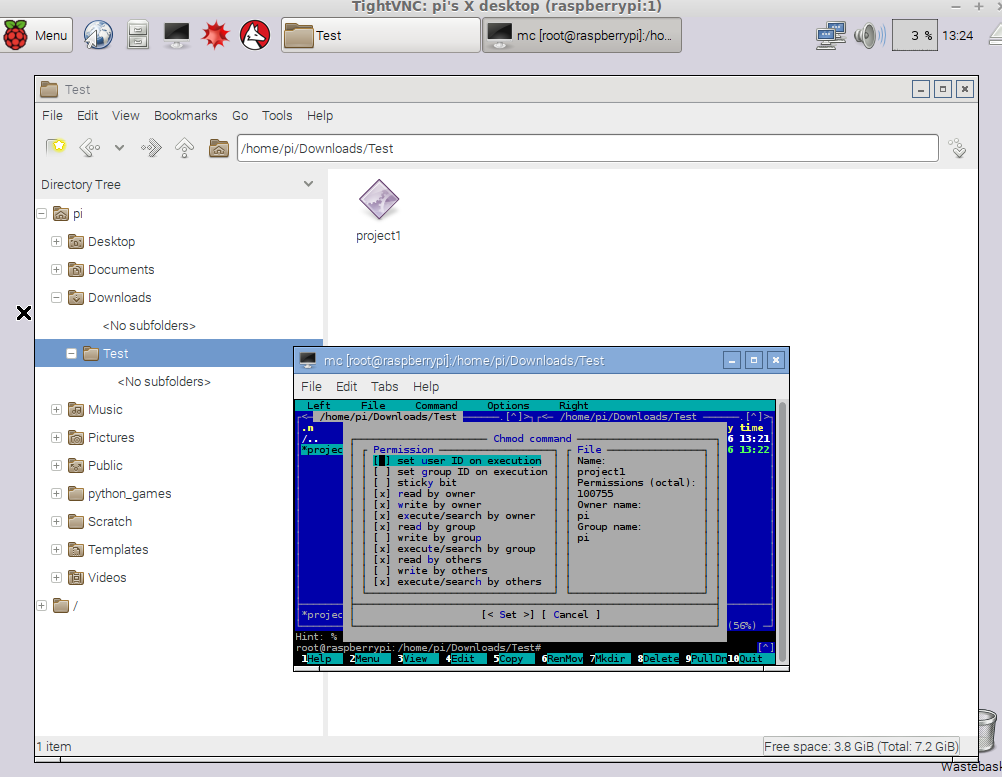Image resolution: width=1002 pixels, height=777 pixels.
Task: Cancel the Chmod command dialog
Action: pos(571,614)
